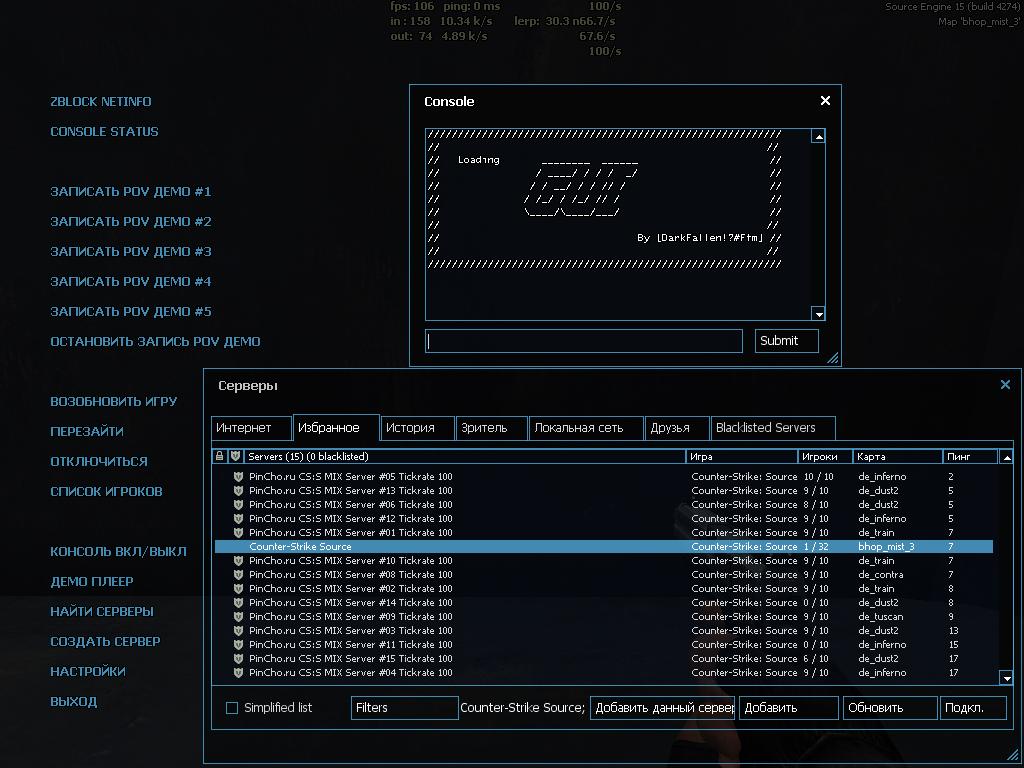Sort servers by Игра column
The width and height of the screenshot is (1024, 768).
click(742, 456)
